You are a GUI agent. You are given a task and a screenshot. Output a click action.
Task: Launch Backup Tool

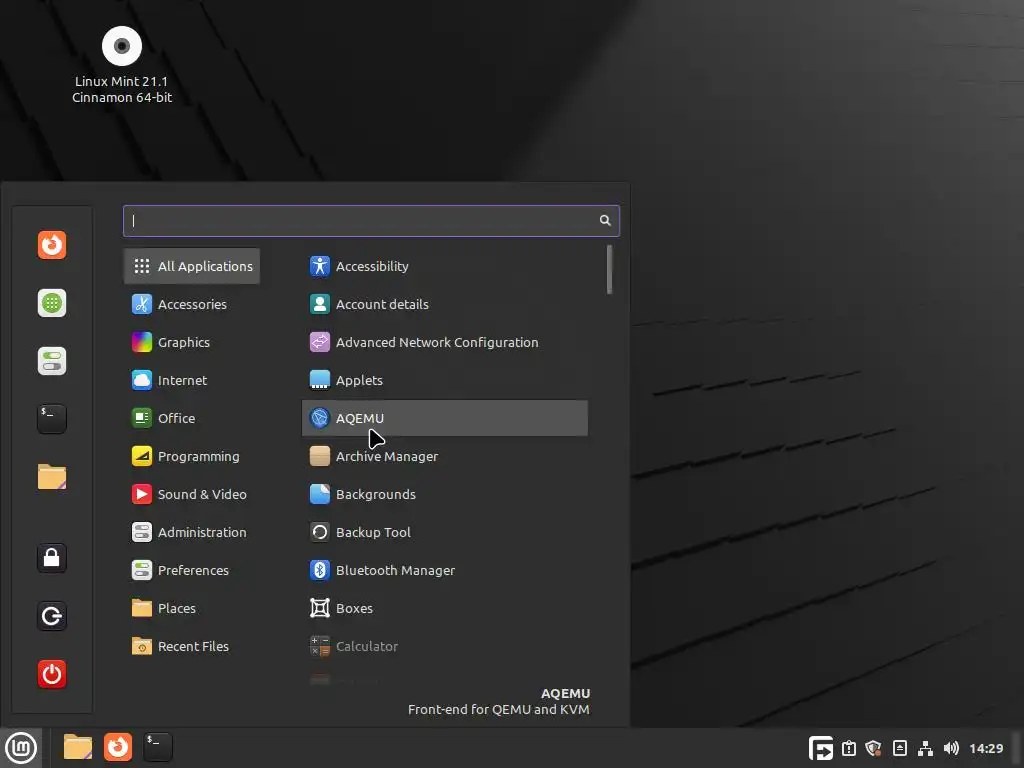click(445, 532)
